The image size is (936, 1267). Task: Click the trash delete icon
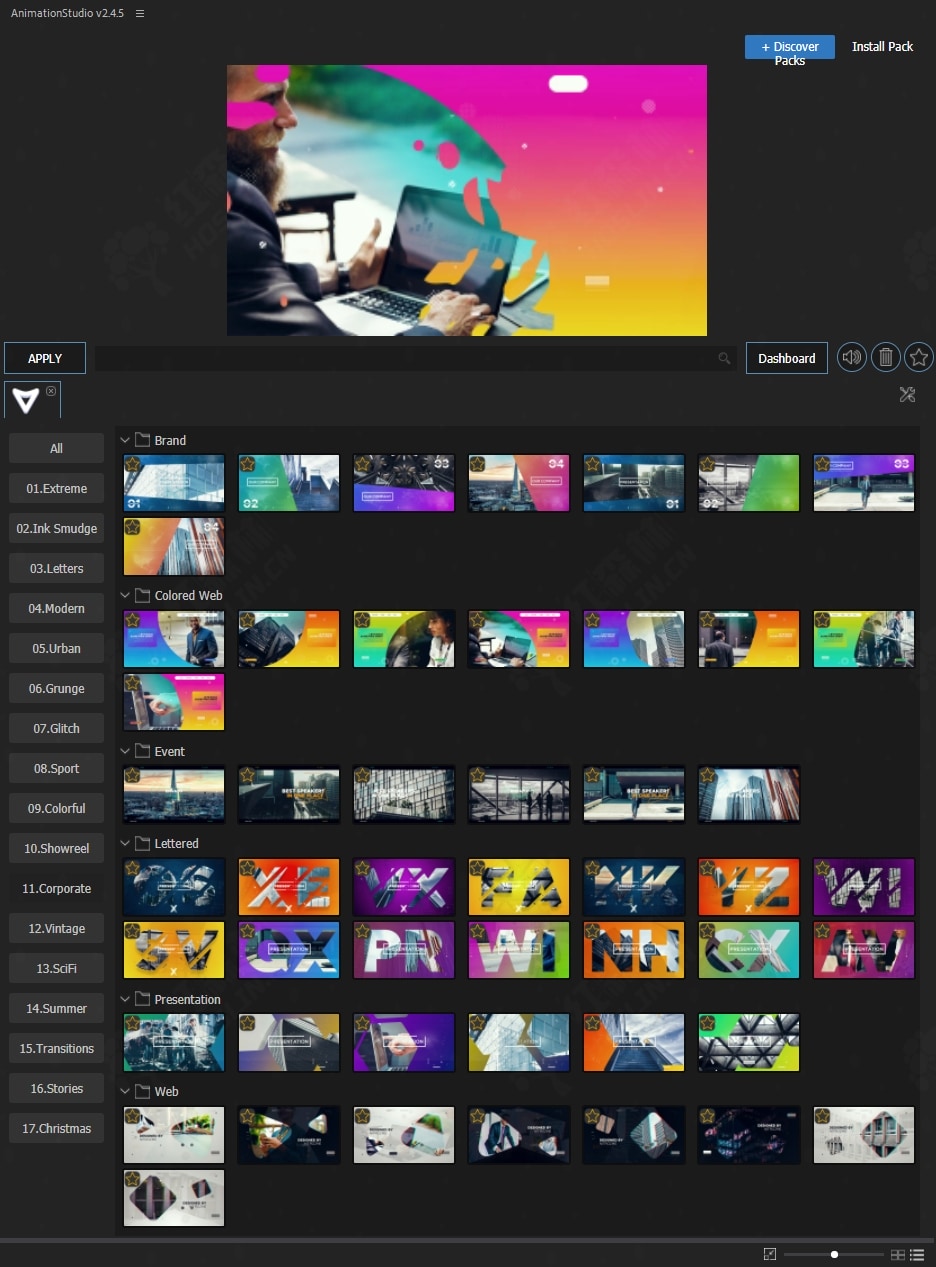point(885,357)
